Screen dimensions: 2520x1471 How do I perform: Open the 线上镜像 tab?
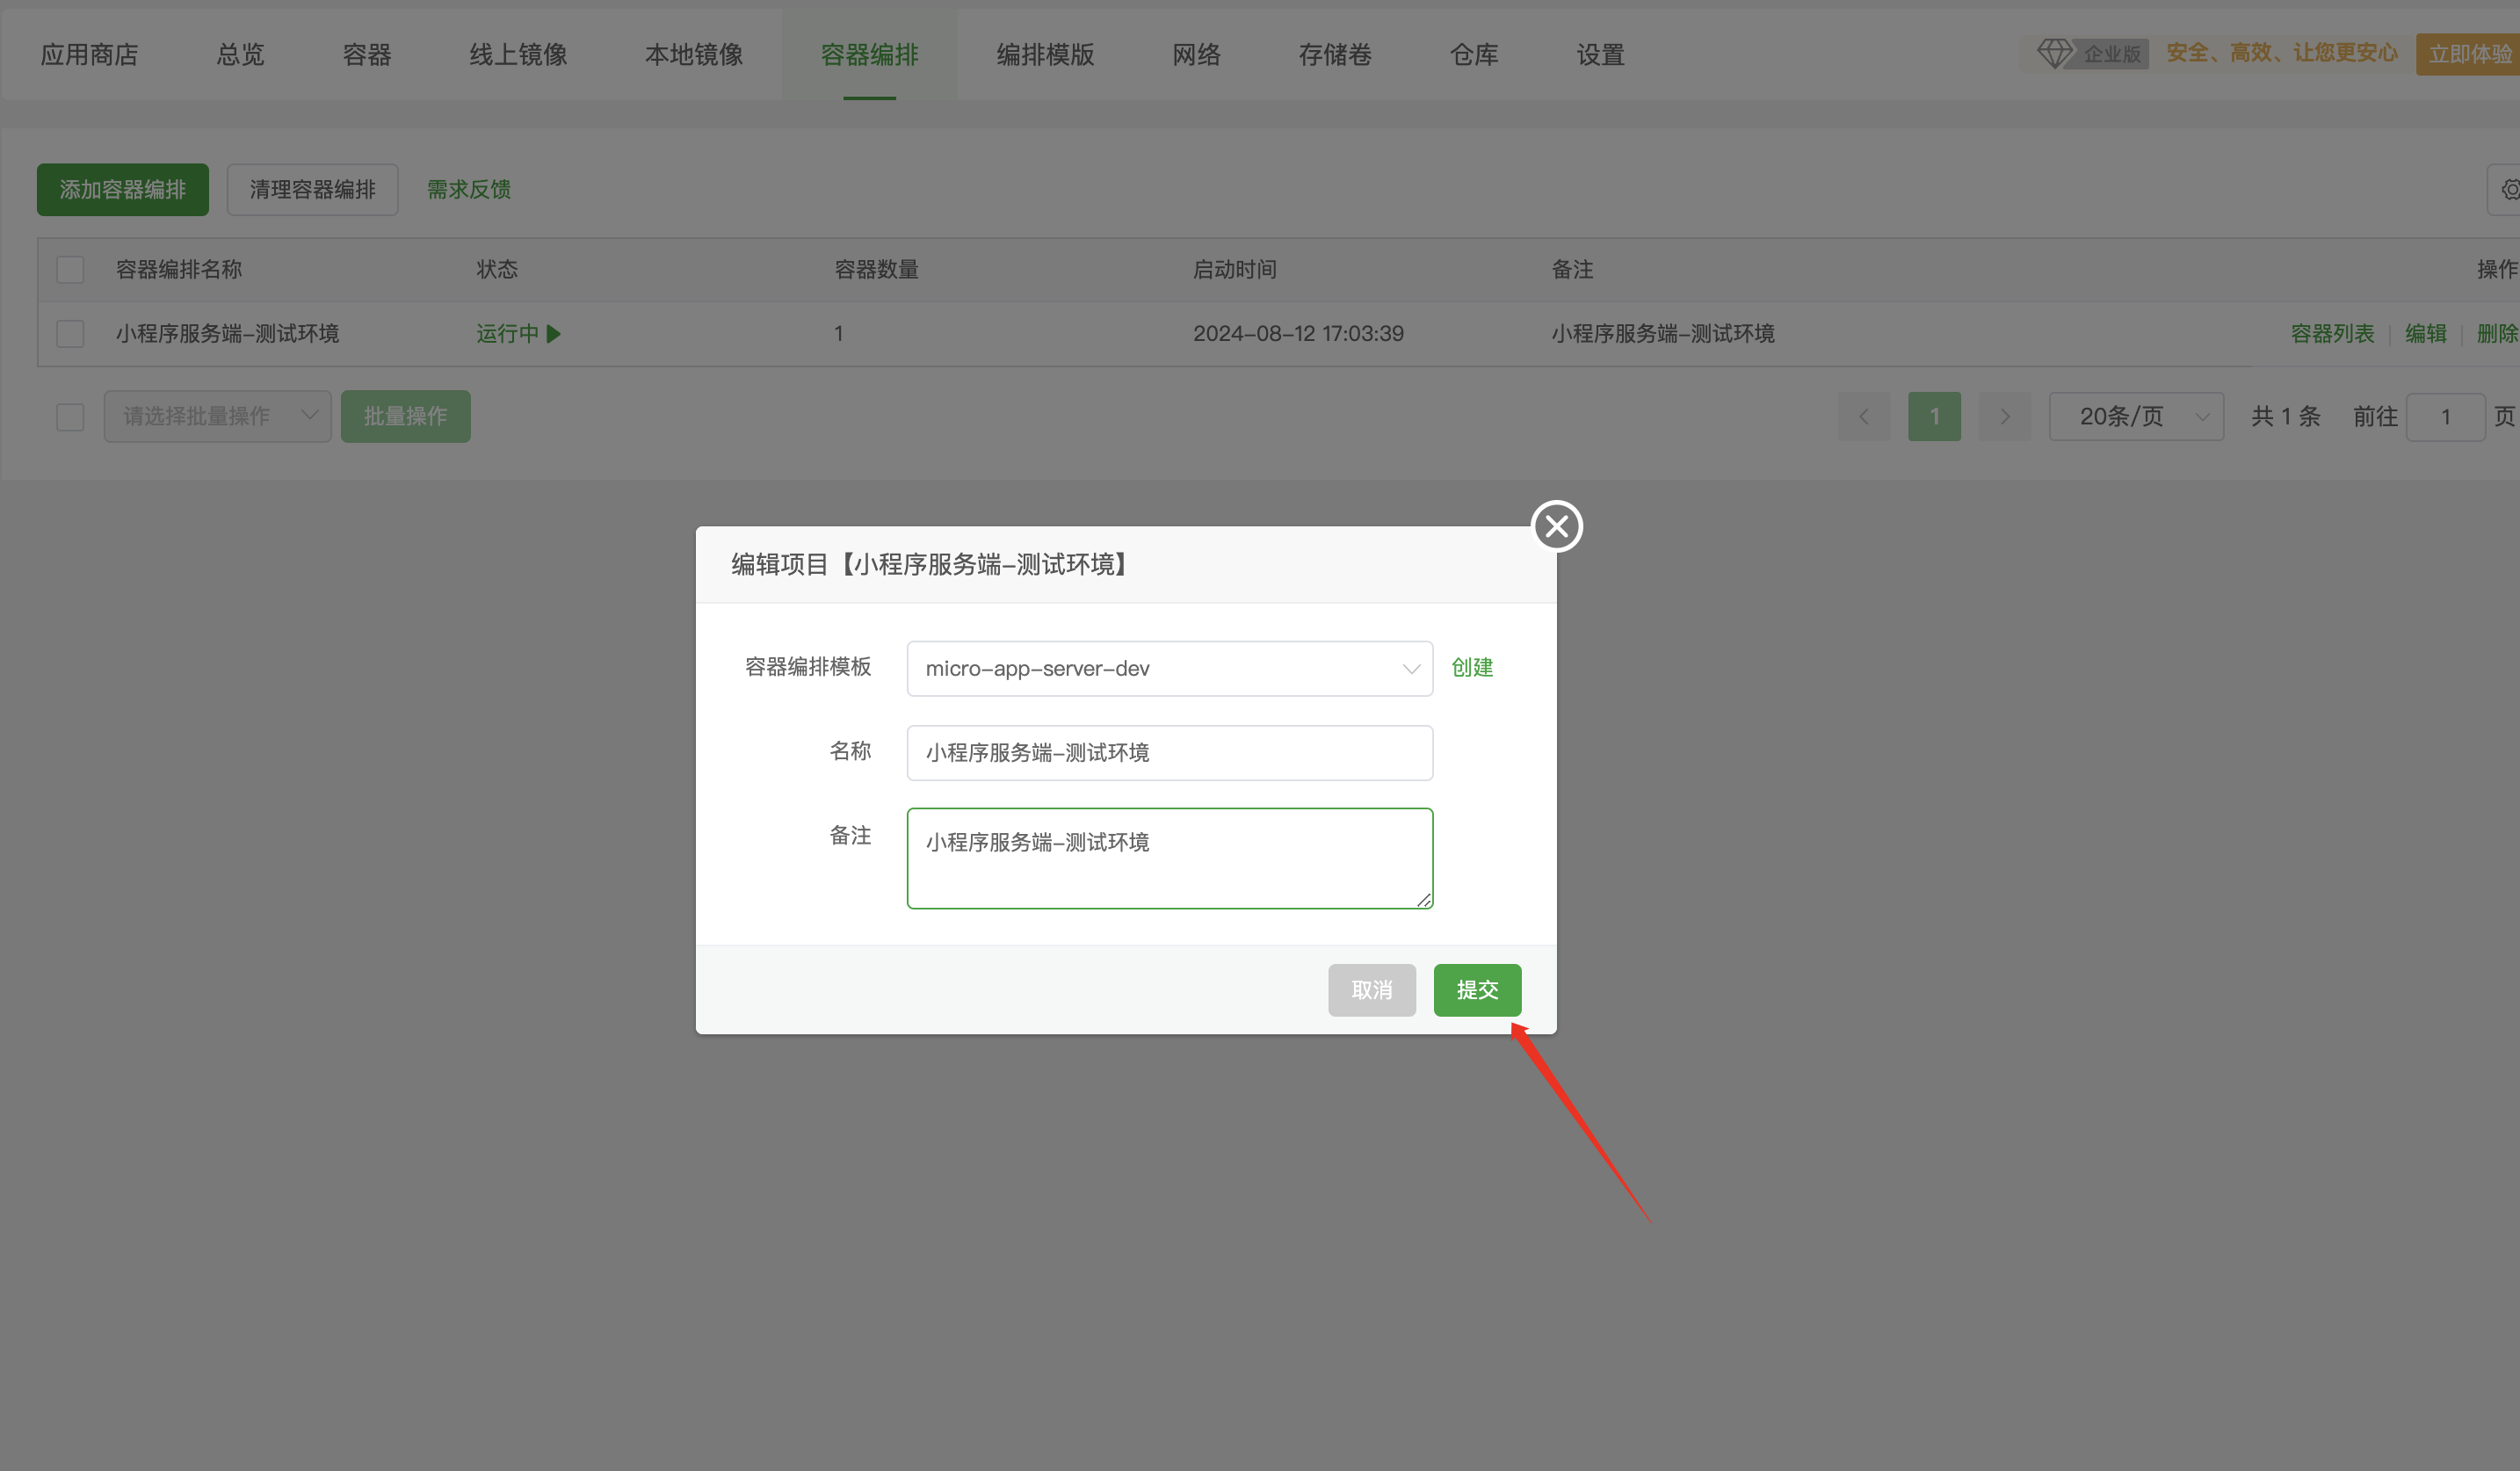518,55
